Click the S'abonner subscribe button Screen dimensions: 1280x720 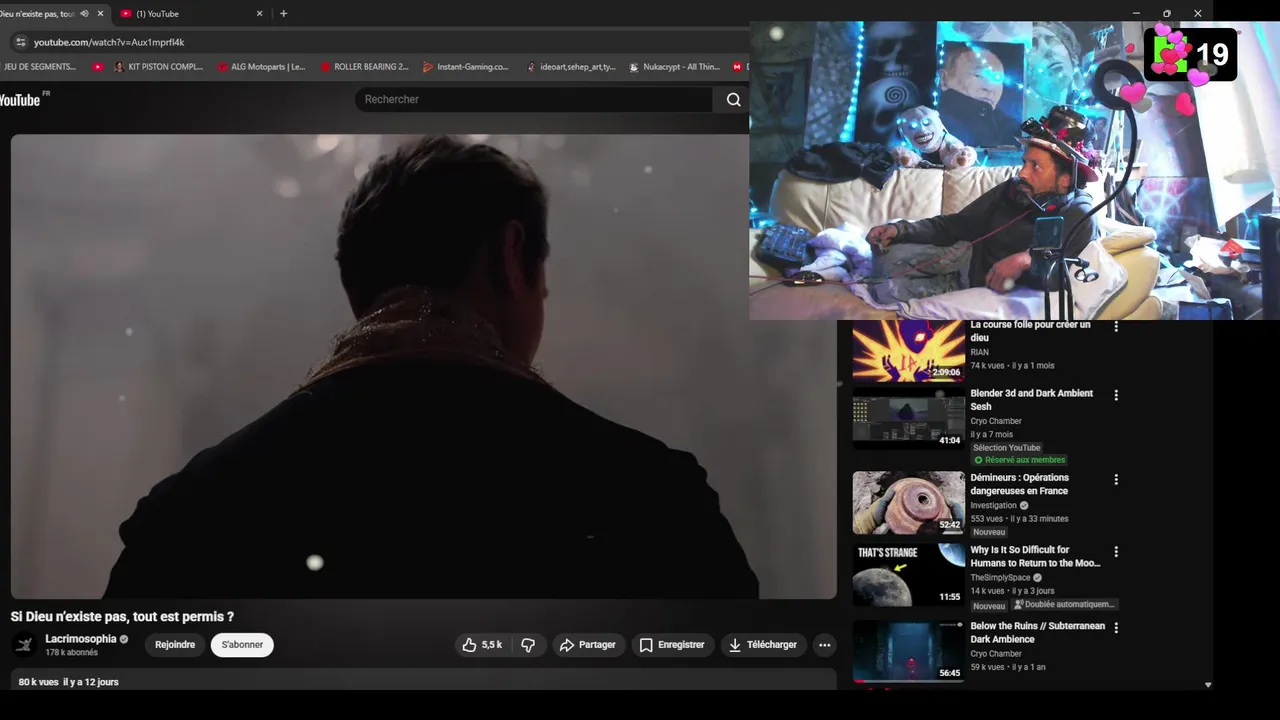(x=242, y=645)
